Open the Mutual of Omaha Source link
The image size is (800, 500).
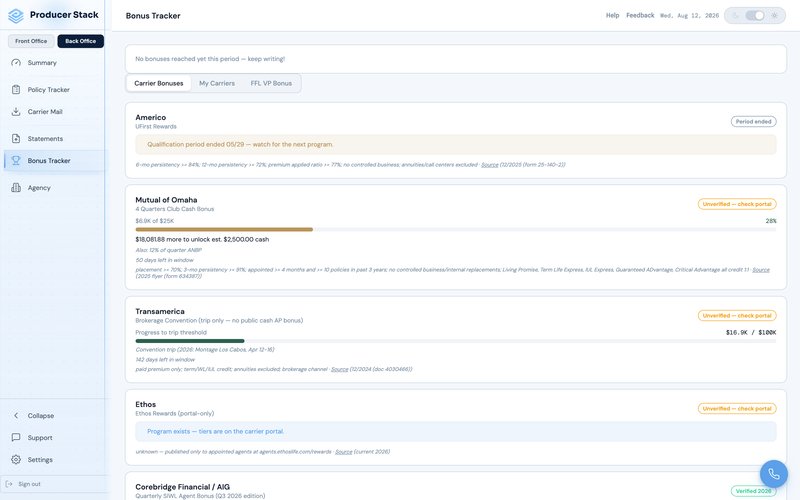[x=760, y=269]
